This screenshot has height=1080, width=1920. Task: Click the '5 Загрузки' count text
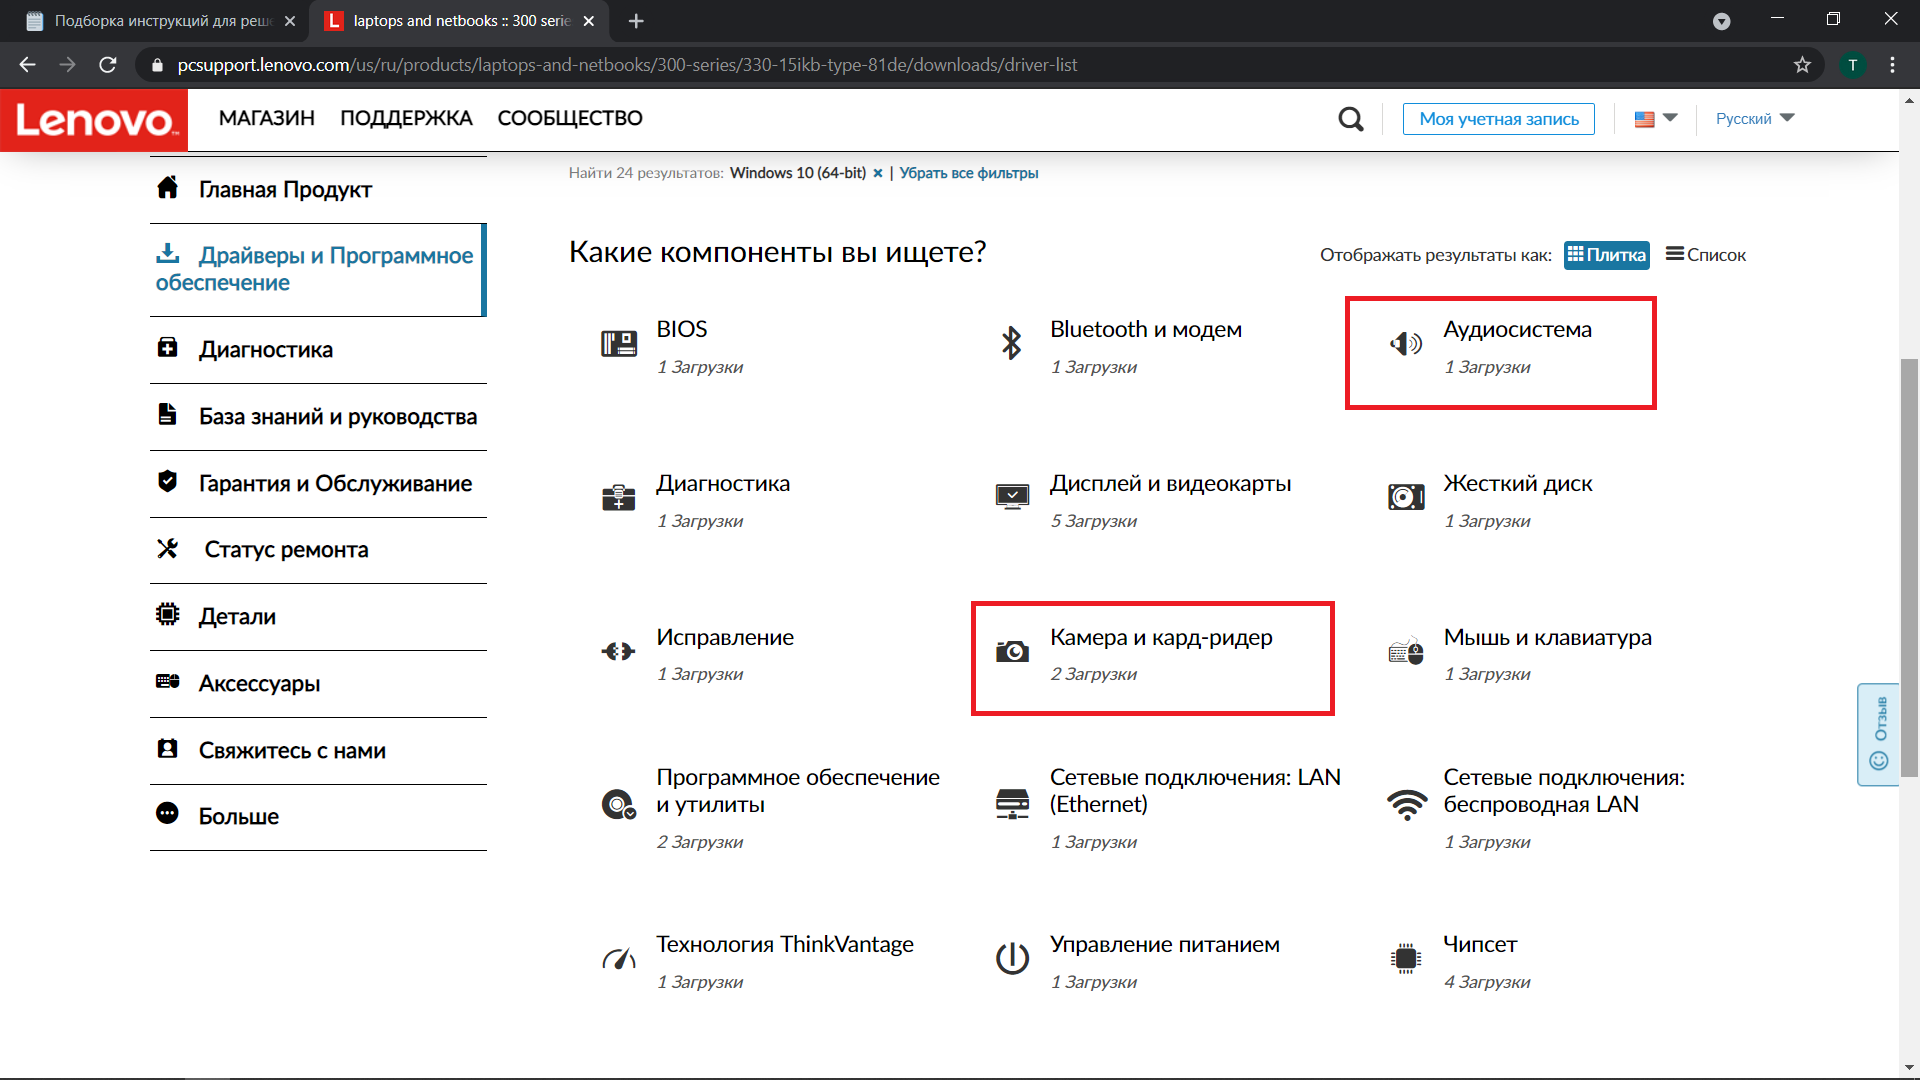click(x=1093, y=521)
